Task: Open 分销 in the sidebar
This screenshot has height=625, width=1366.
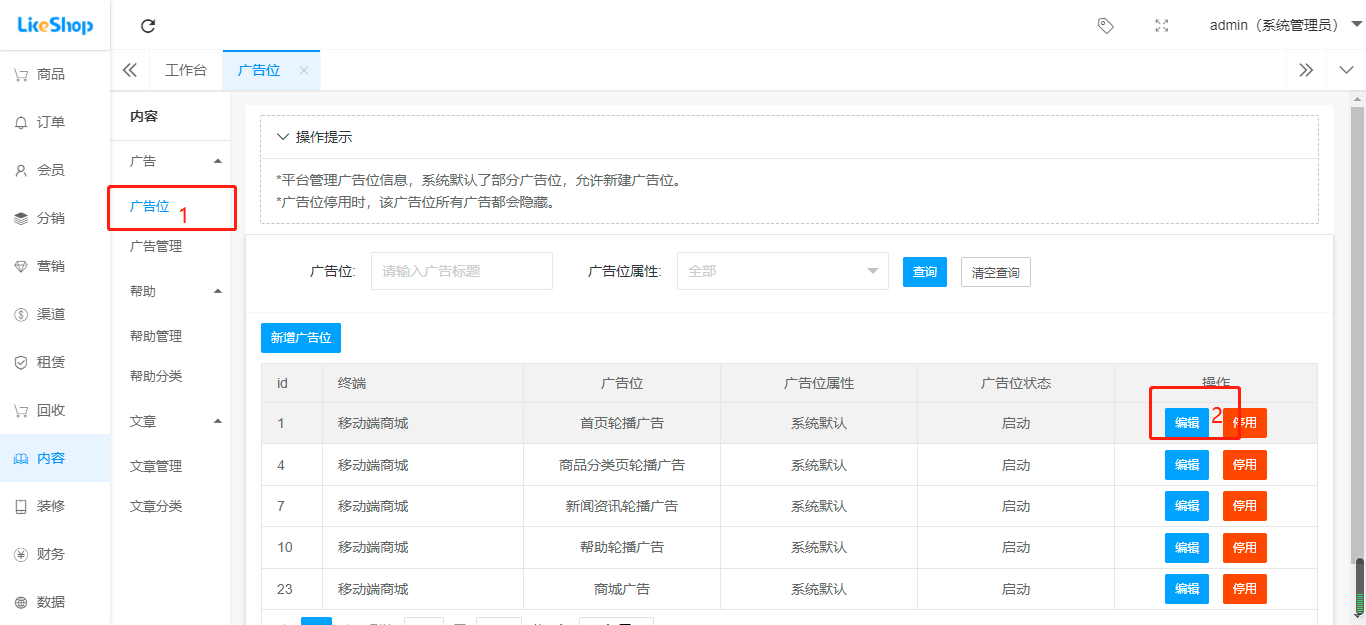Action: 55,218
